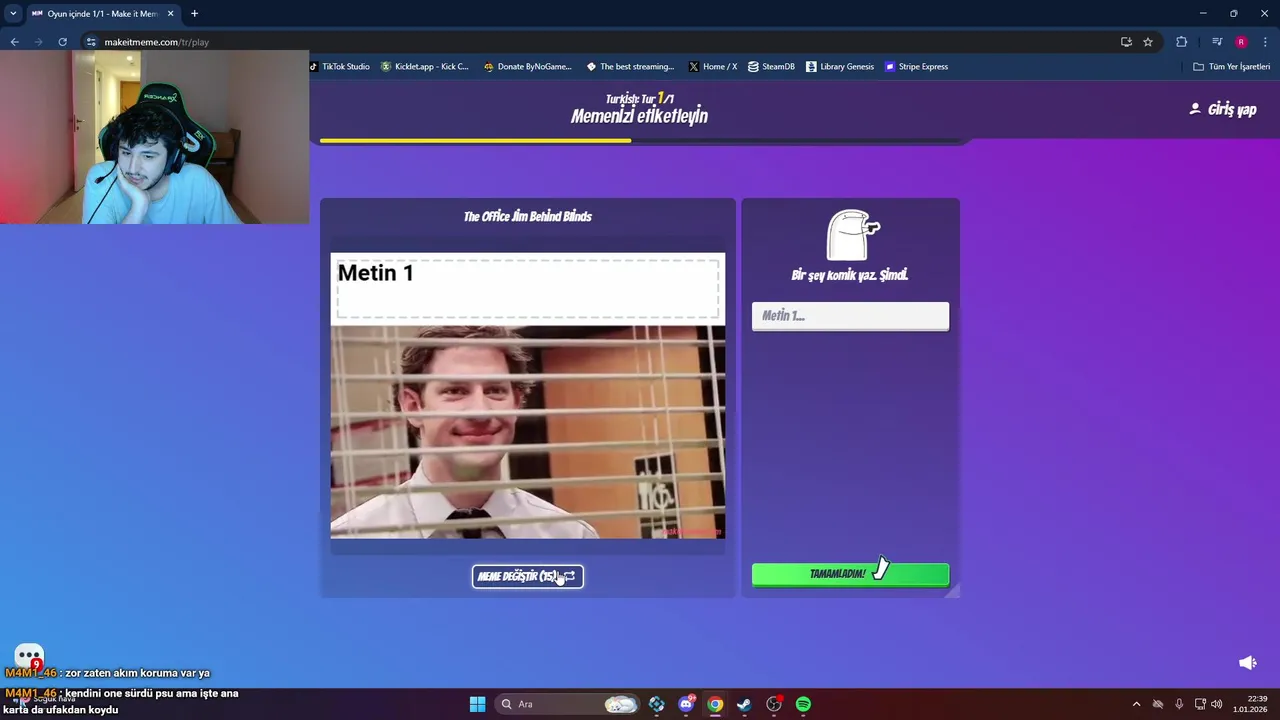
Task: Open the Chrome three-dot menu
Action: click(x=1266, y=42)
